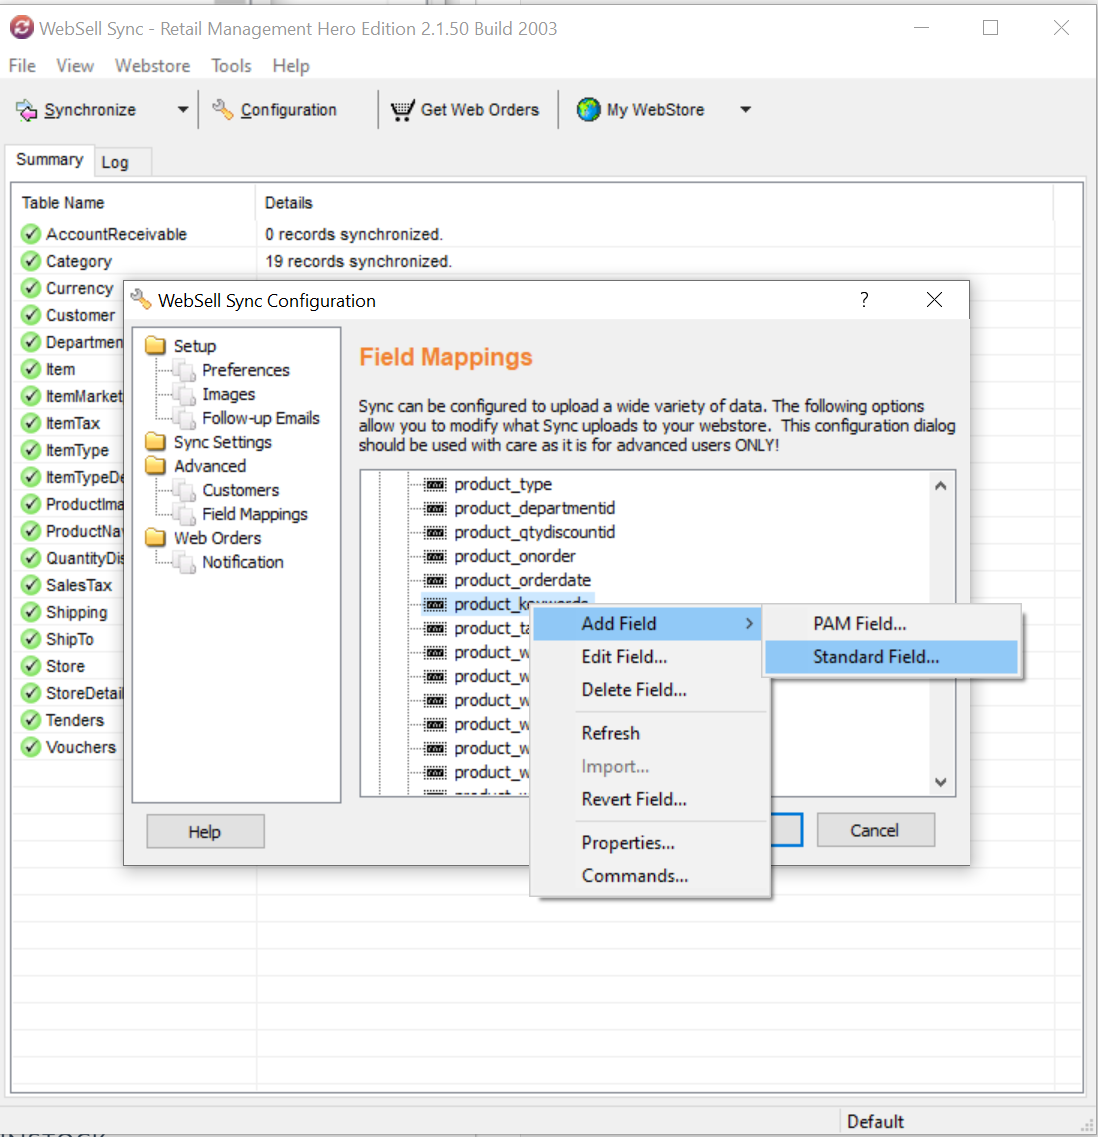
Task: Click the Synchronize toolbar icon
Action: (26, 110)
